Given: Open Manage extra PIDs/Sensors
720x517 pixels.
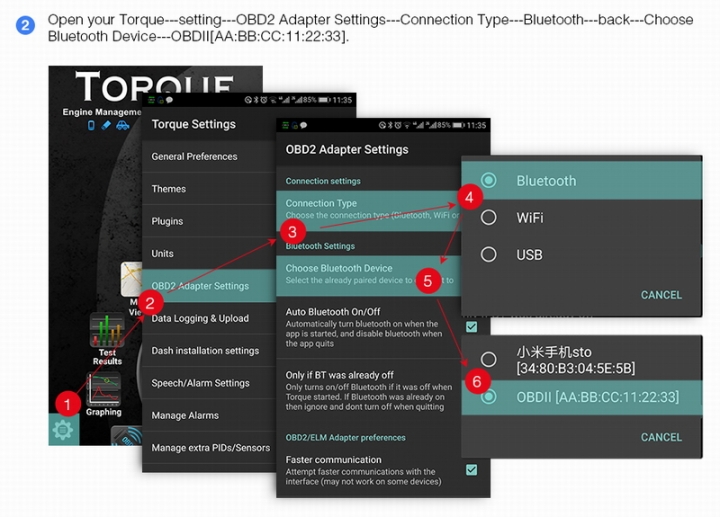Looking at the screenshot, I should tap(209, 448).
